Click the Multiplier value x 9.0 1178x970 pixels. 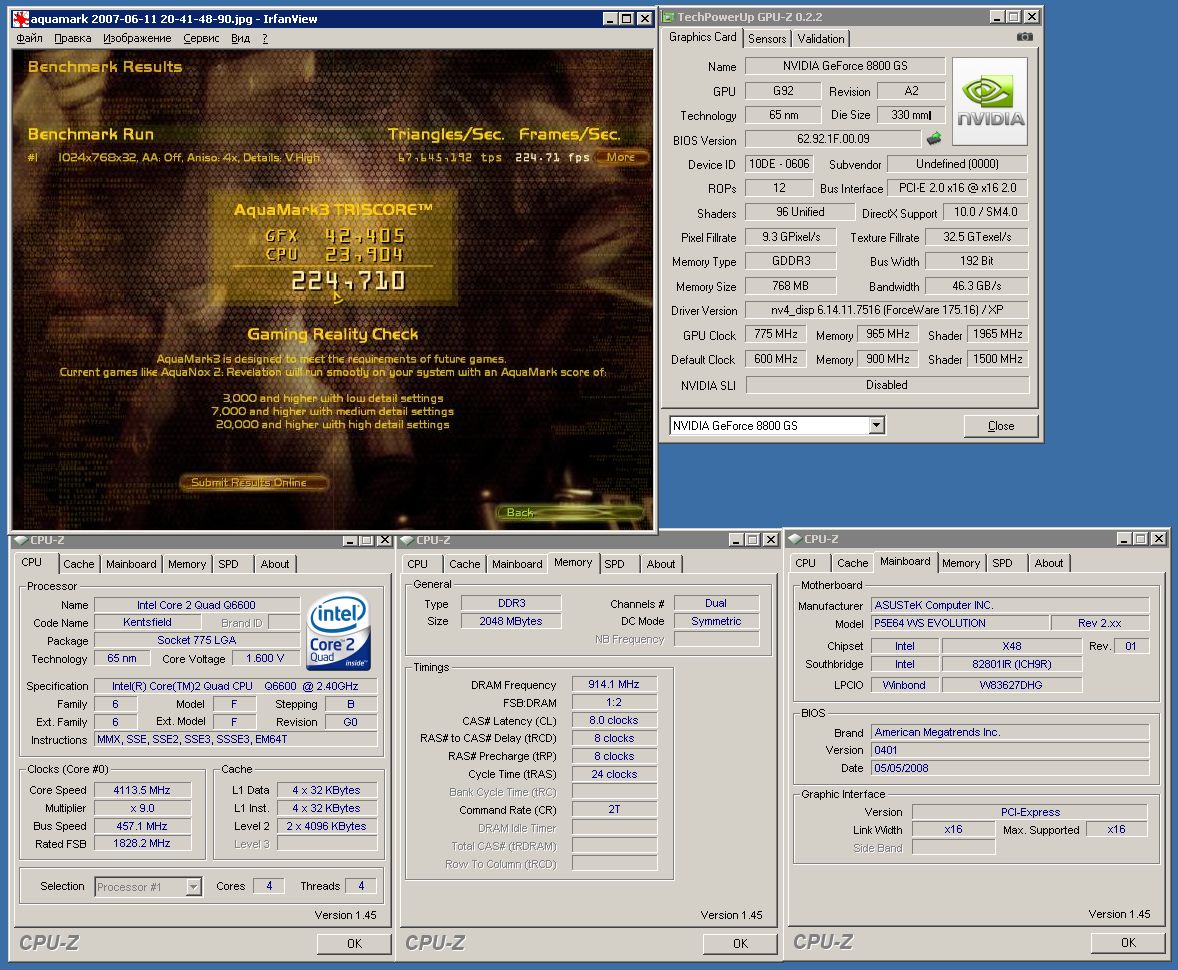[x=142, y=808]
